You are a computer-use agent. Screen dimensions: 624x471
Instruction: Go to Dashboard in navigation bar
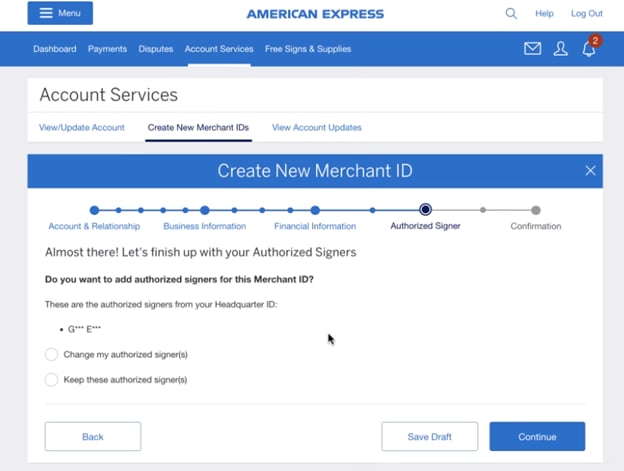click(54, 48)
